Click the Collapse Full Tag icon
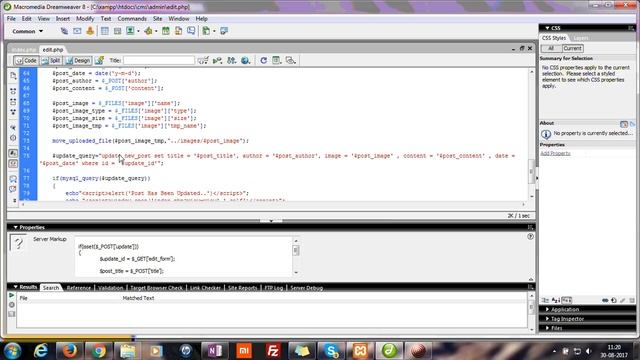 tap(13, 91)
